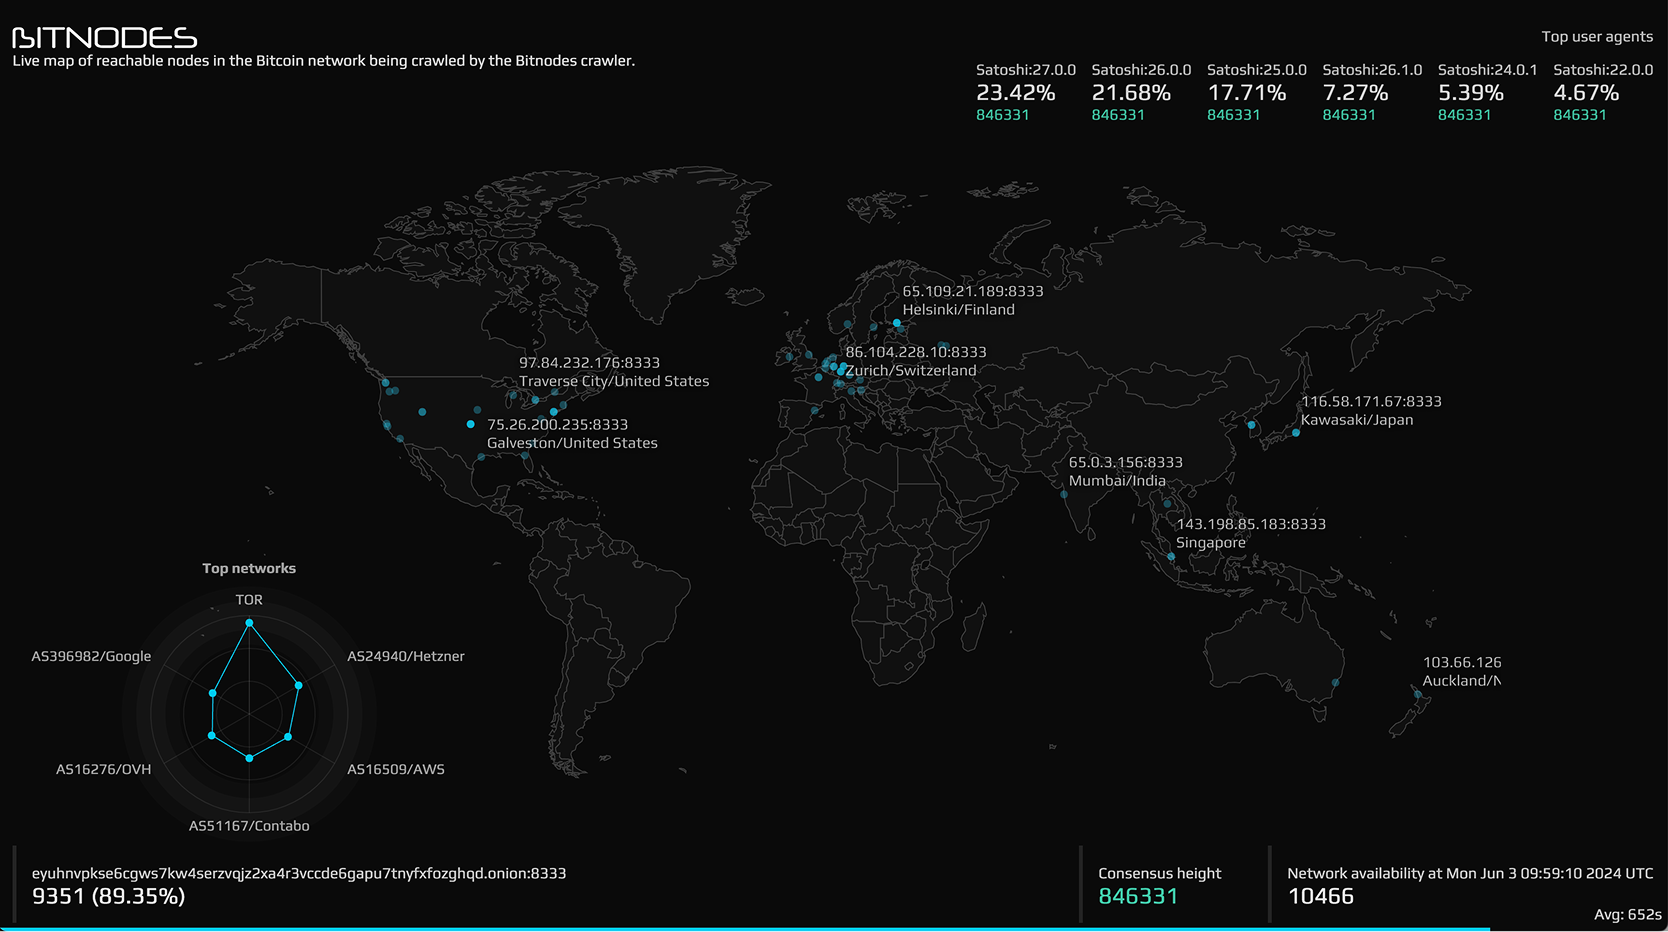The width and height of the screenshot is (1668, 932).
Task: Click the OVH vertex on radar chart
Action: tap(211, 736)
